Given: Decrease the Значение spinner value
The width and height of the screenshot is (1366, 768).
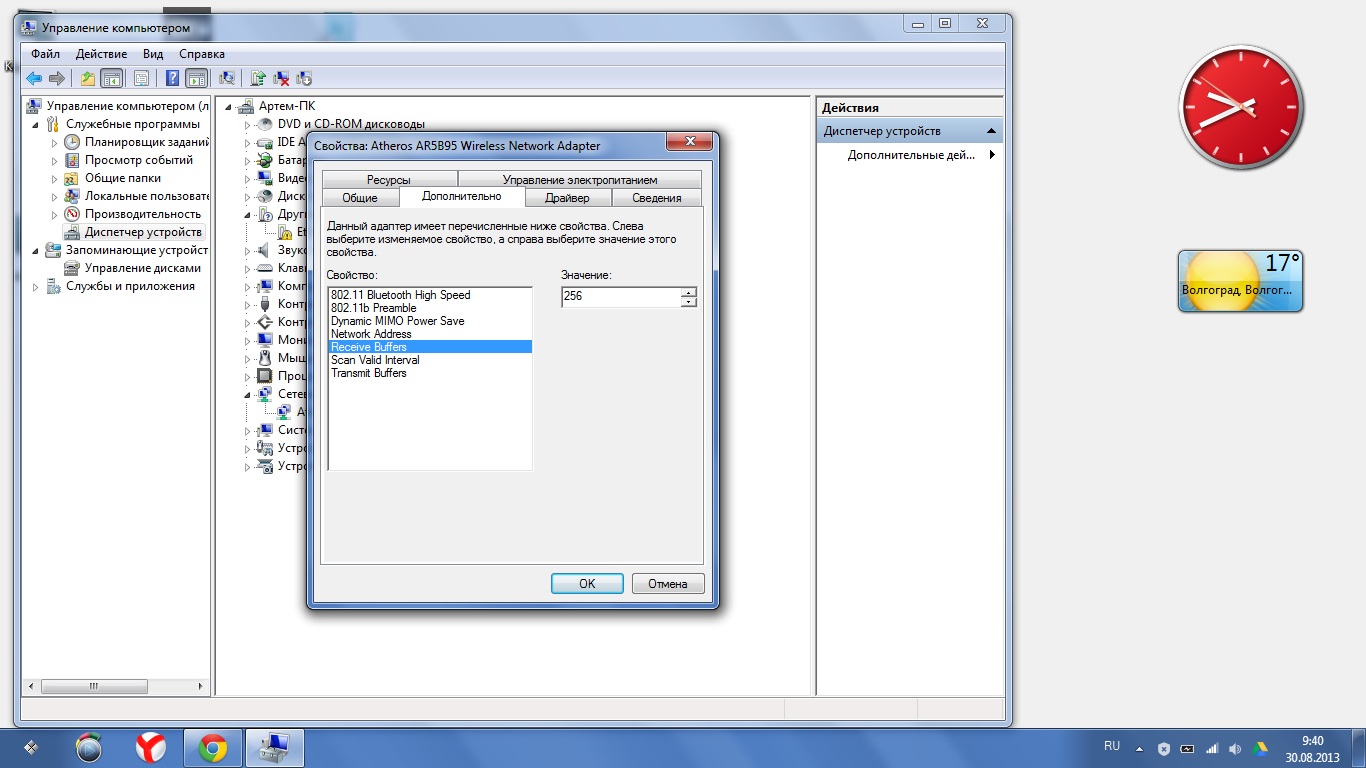Looking at the screenshot, I should (688, 302).
